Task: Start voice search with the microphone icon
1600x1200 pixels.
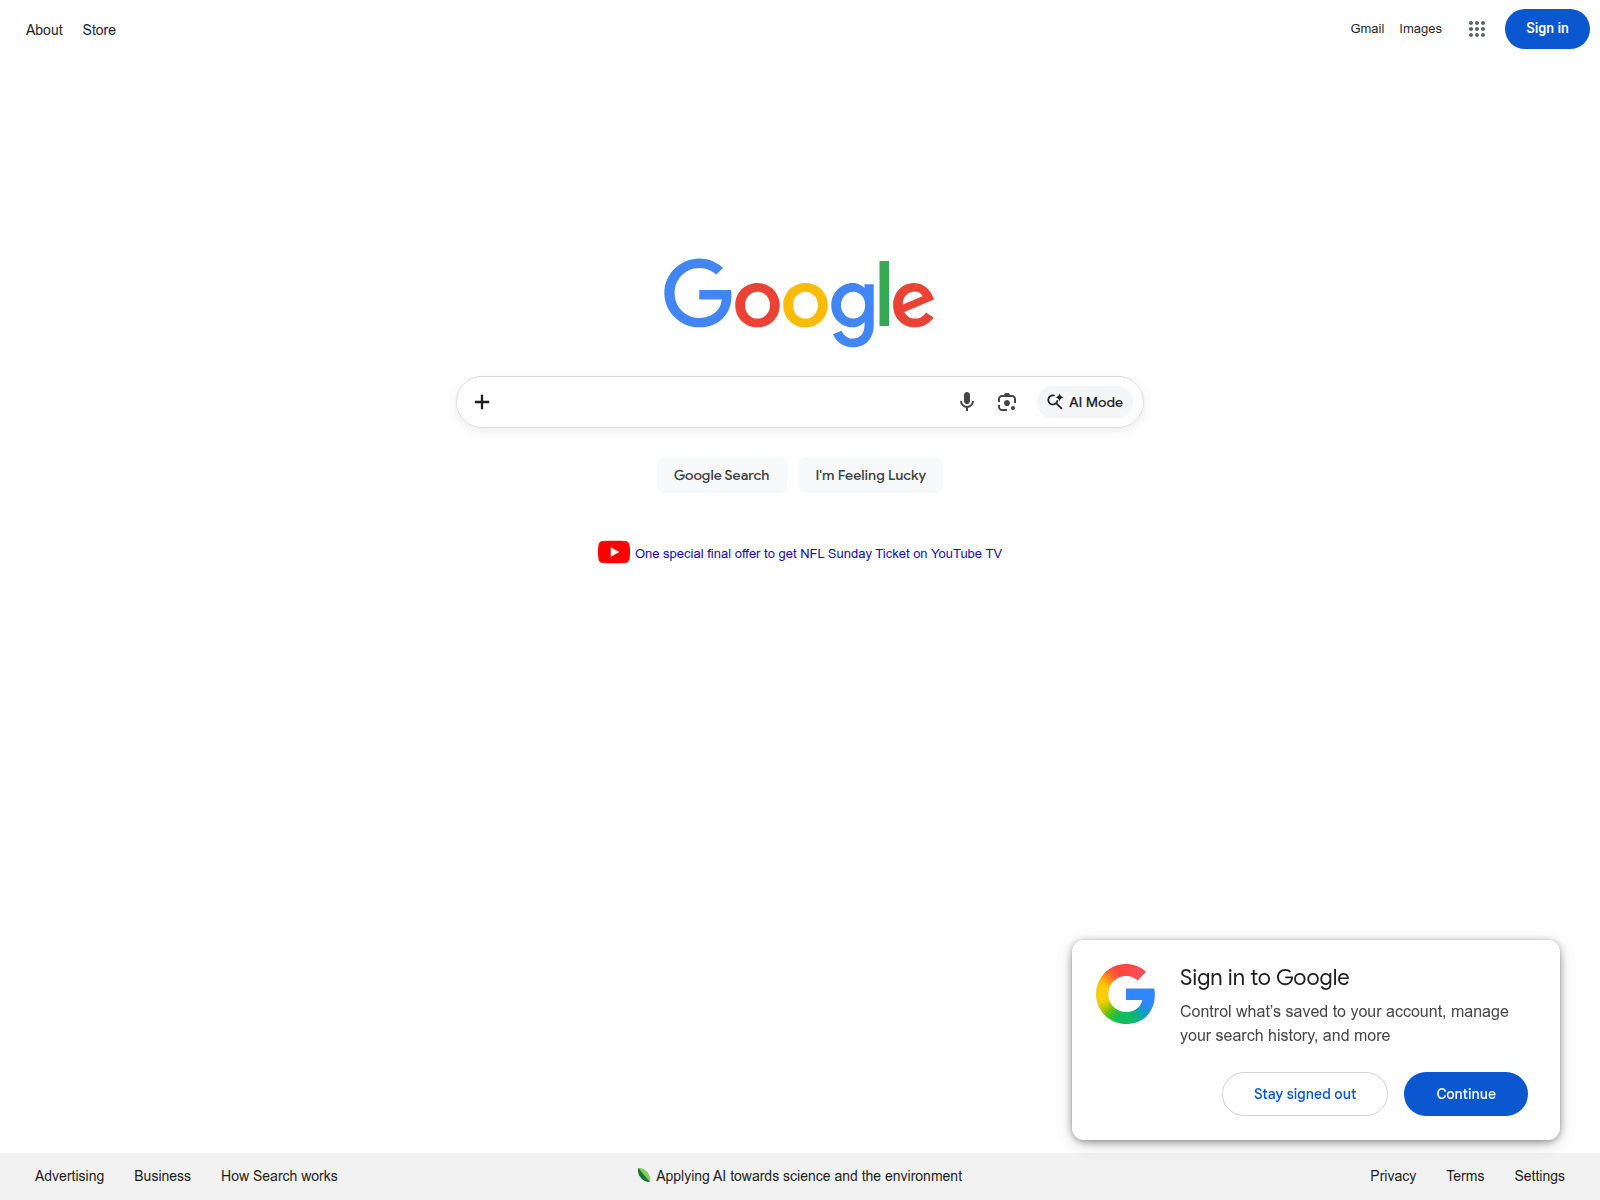Action: 967,402
